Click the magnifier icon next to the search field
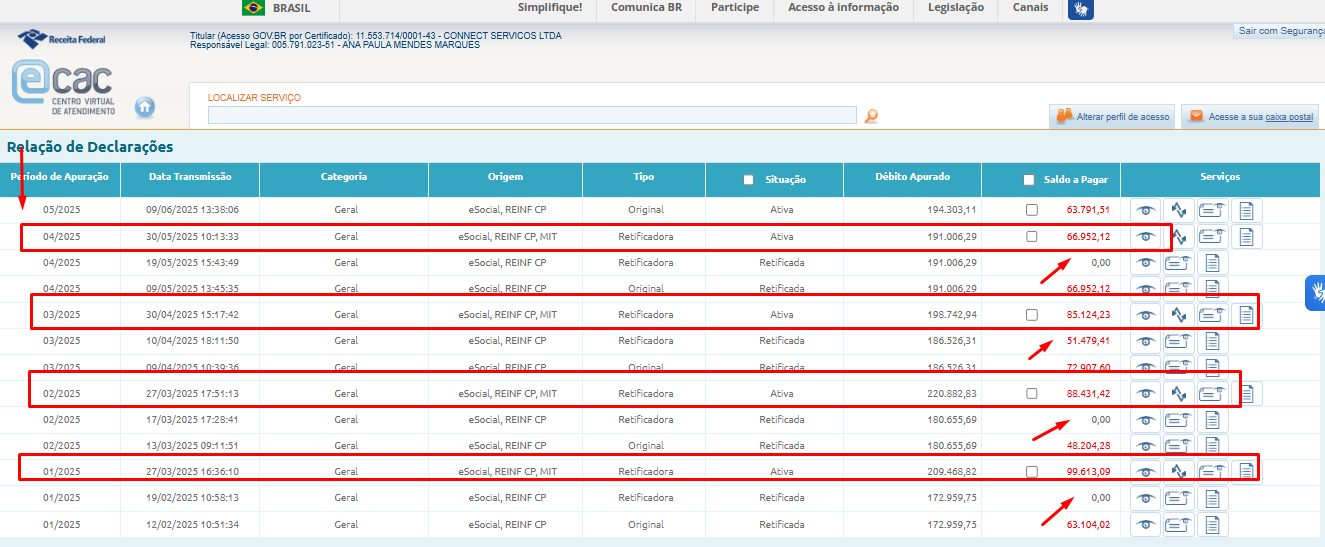Viewport: 1325px width, 547px height. tap(871, 116)
